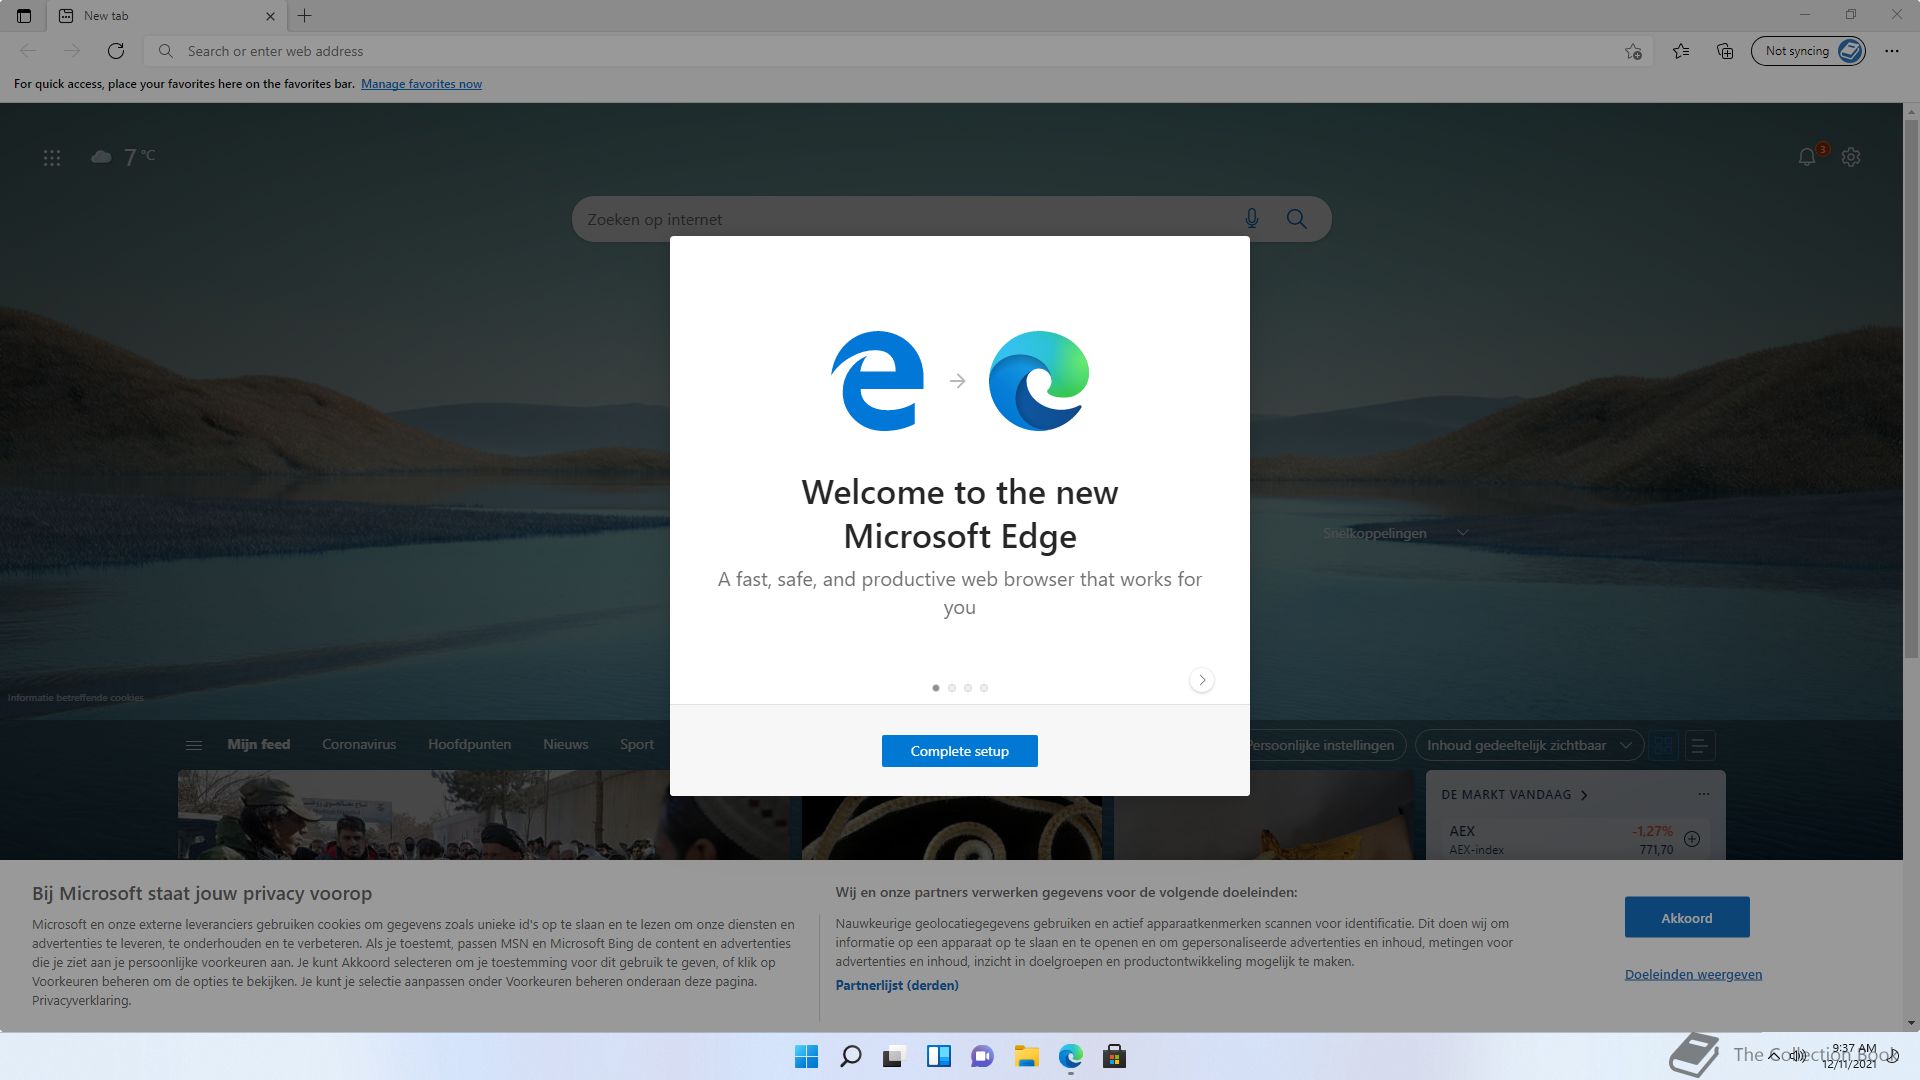Select the third welcome page dot
This screenshot has height=1080, width=1920.
[x=968, y=688]
